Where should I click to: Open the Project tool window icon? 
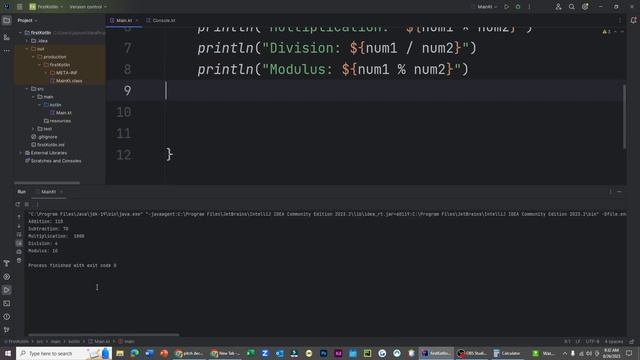coord(7,20)
